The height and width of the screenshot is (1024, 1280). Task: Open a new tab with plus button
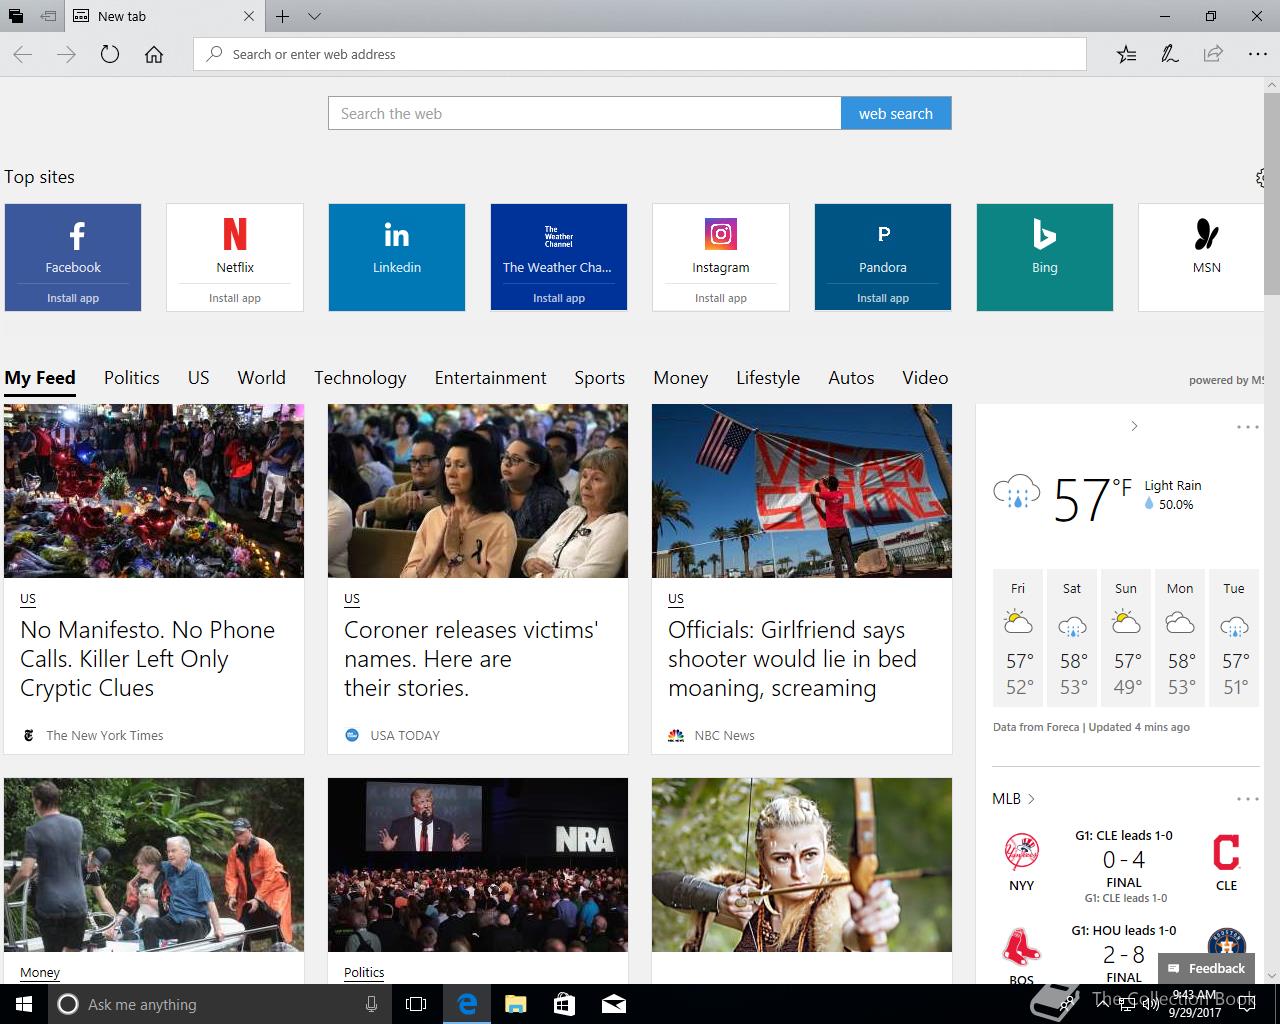[x=283, y=16]
